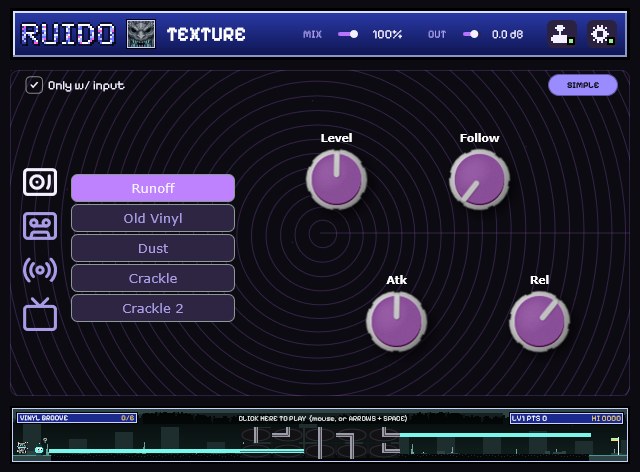Image resolution: width=640 pixels, height=472 pixels.
Task: Choose the Dust texture preset
Action: (153, 248)
